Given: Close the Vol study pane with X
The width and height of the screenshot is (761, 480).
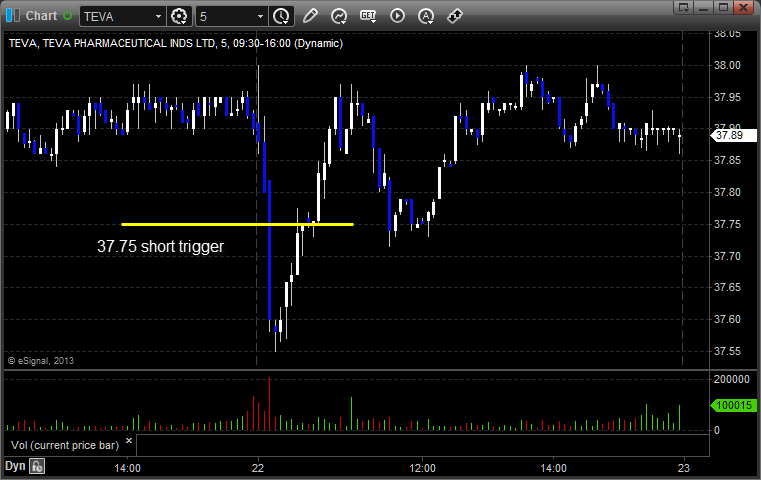Looking at the screenshot, I should pos(129,441).
